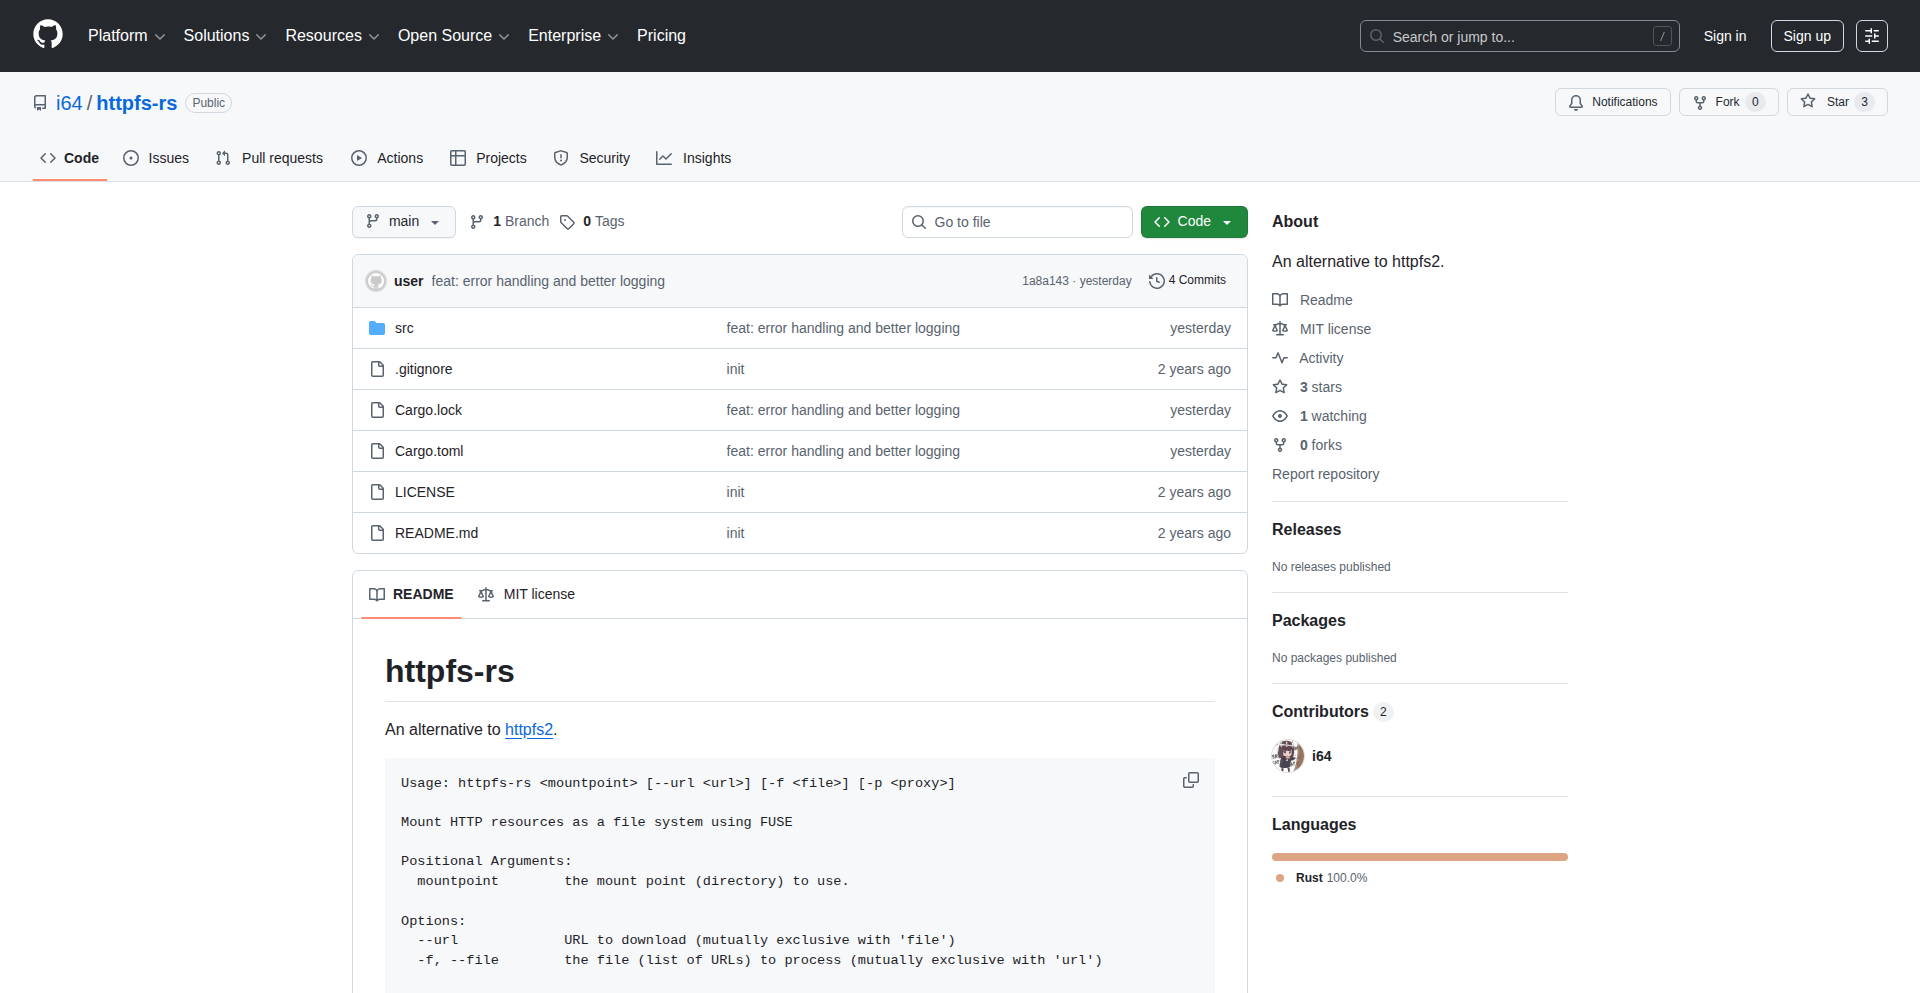
Task: Open the src folder icon
Action: [x=377, y=327]
